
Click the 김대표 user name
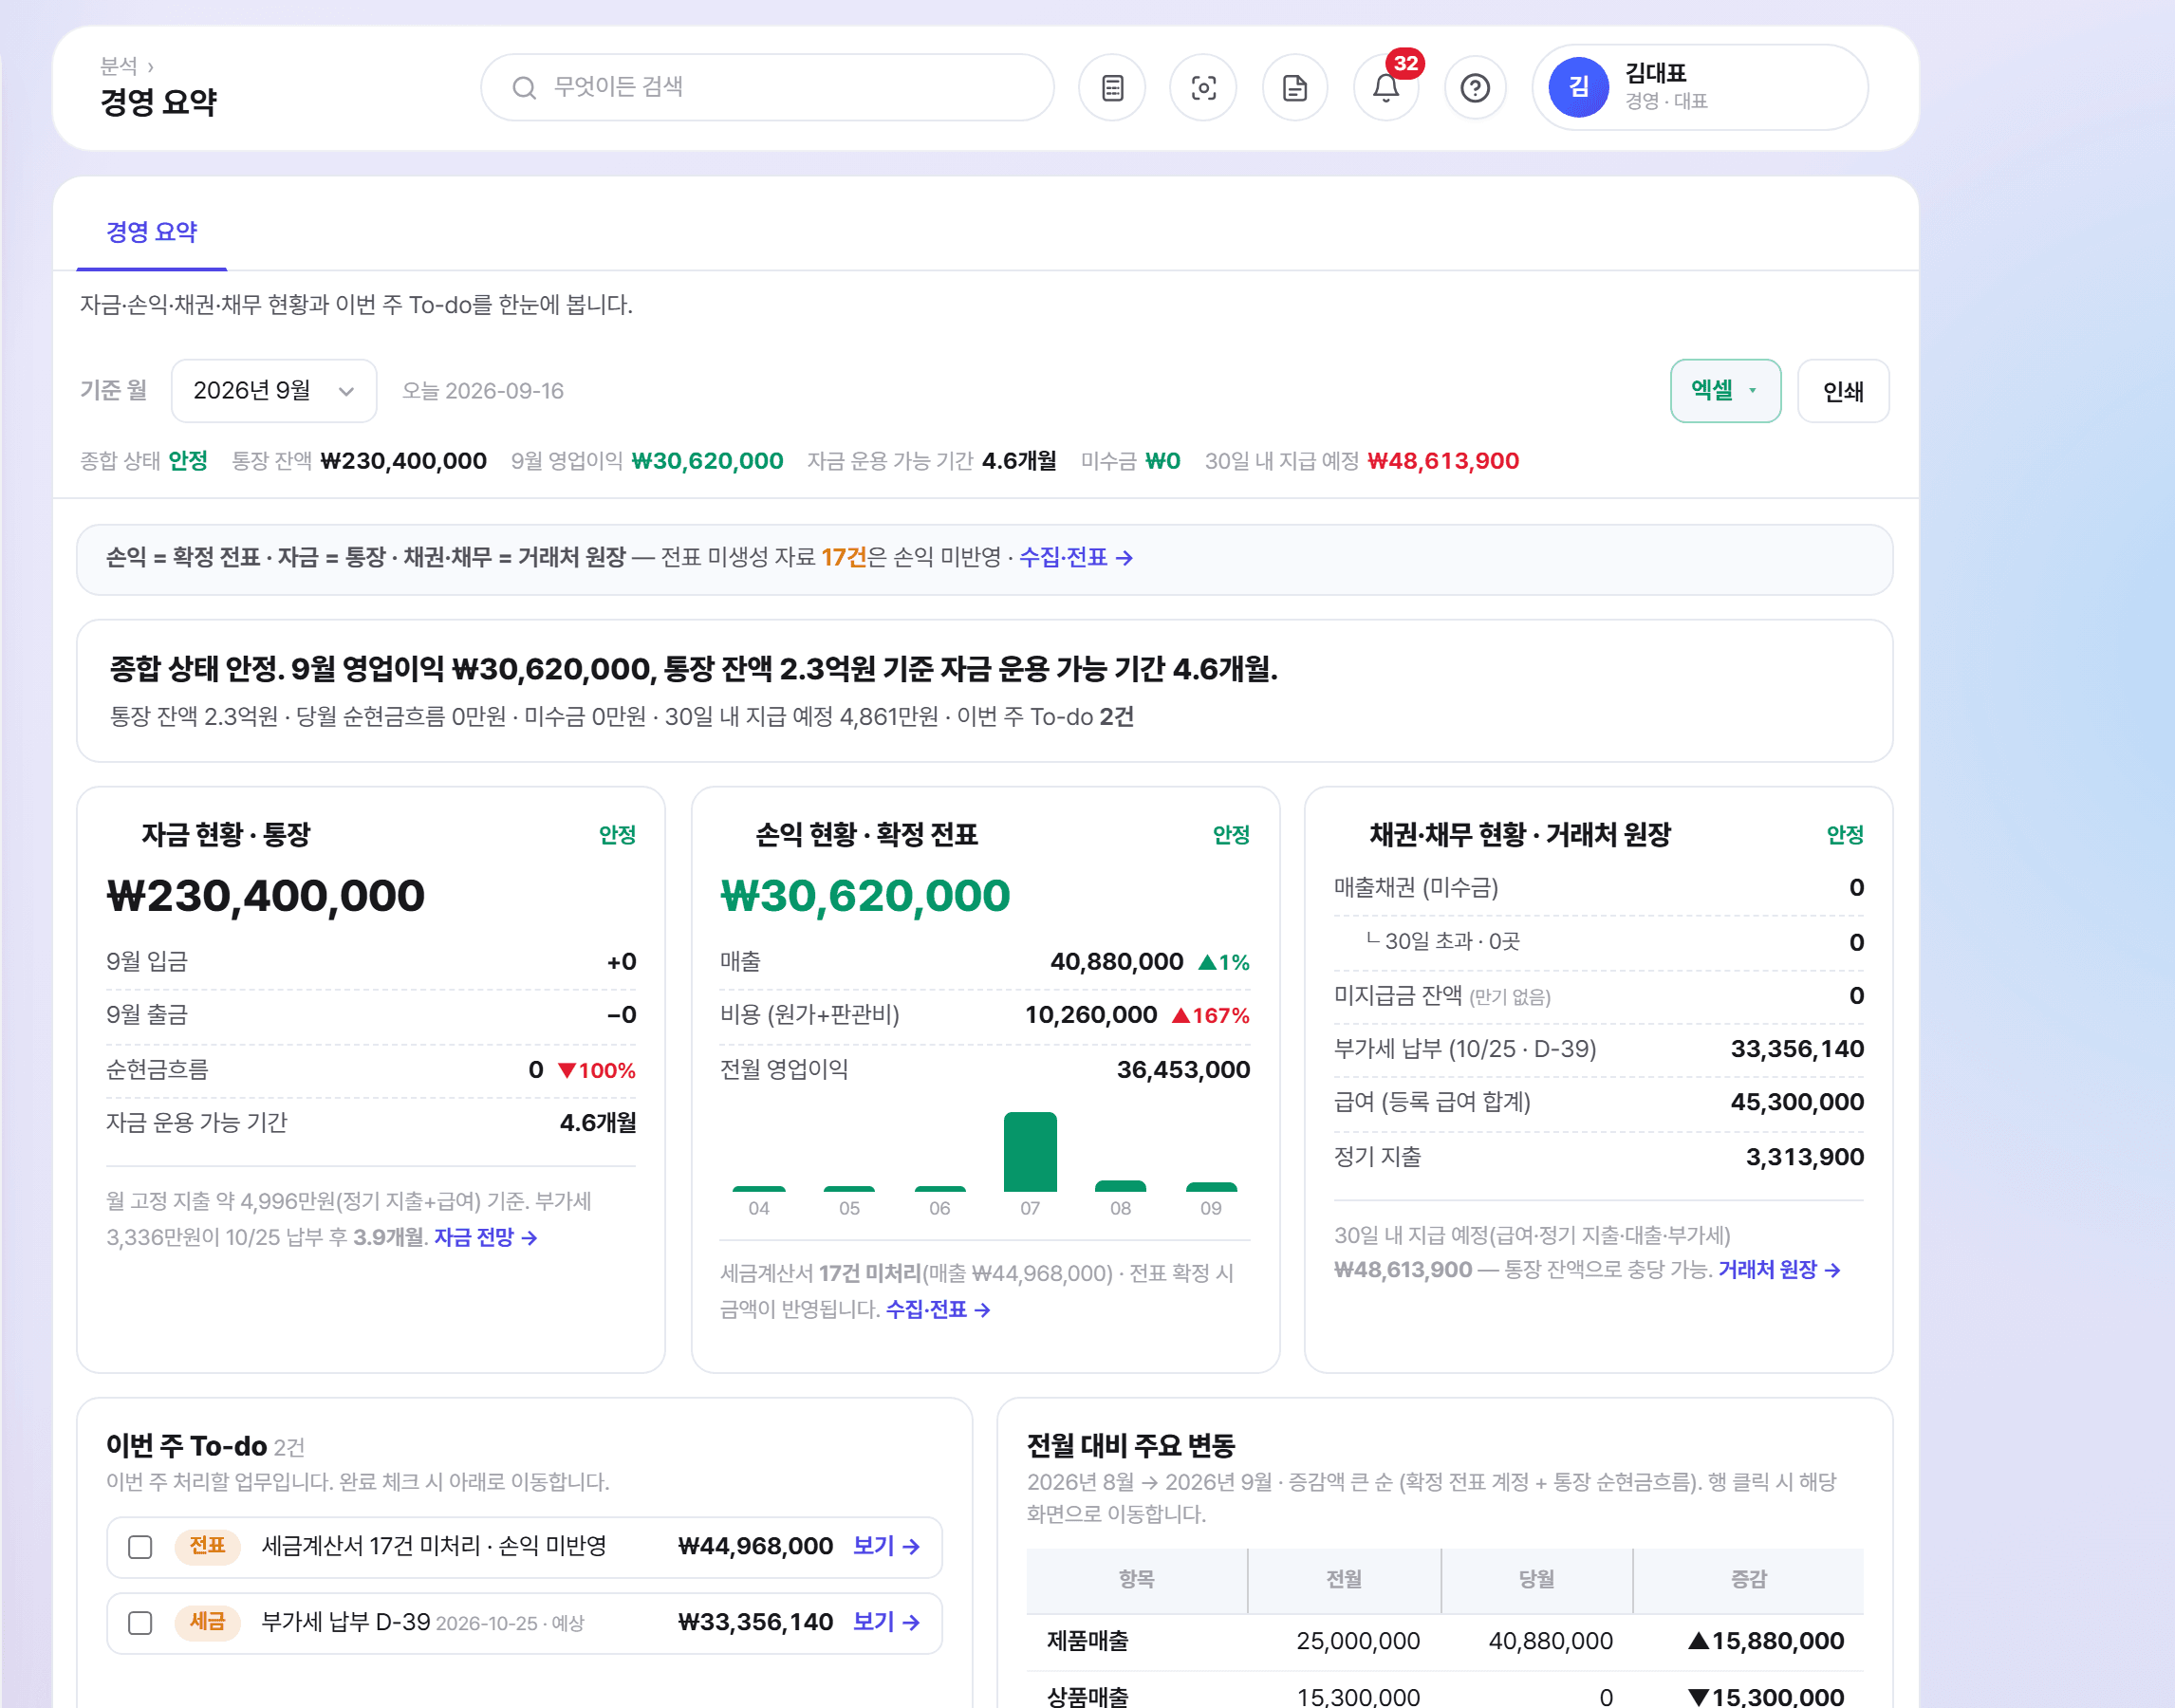1656,73
